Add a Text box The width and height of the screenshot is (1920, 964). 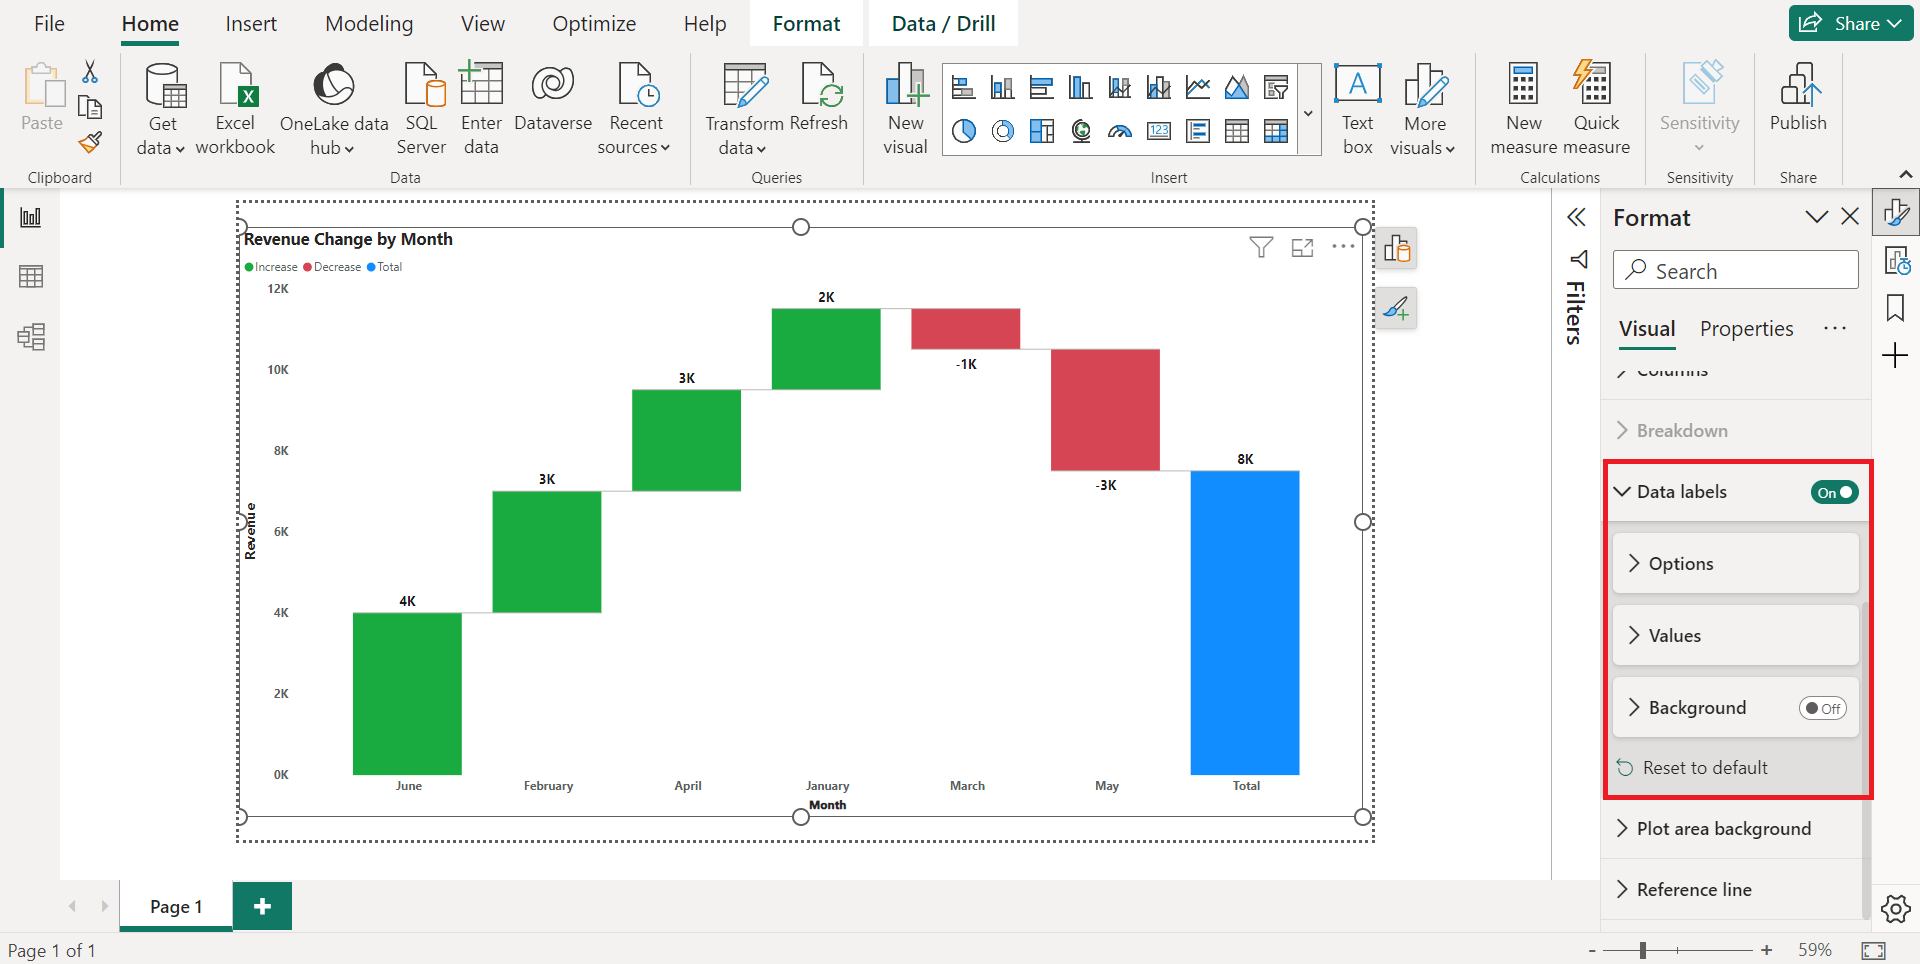(1357, 108)
